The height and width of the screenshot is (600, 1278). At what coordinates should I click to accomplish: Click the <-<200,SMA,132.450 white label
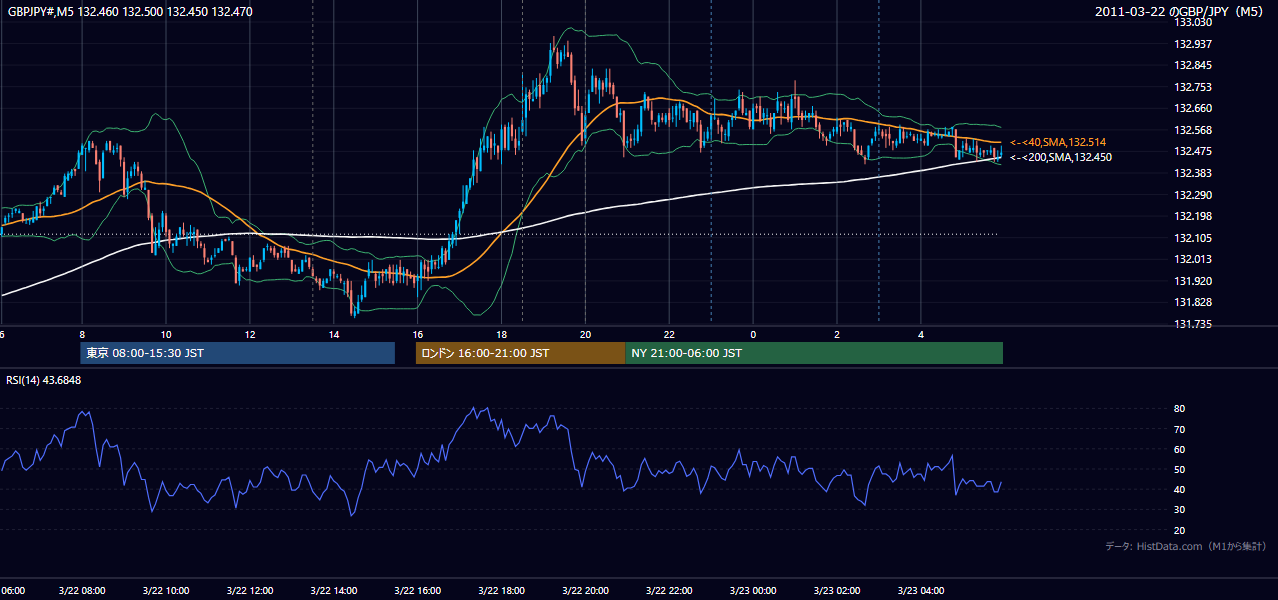point(1060,157)
